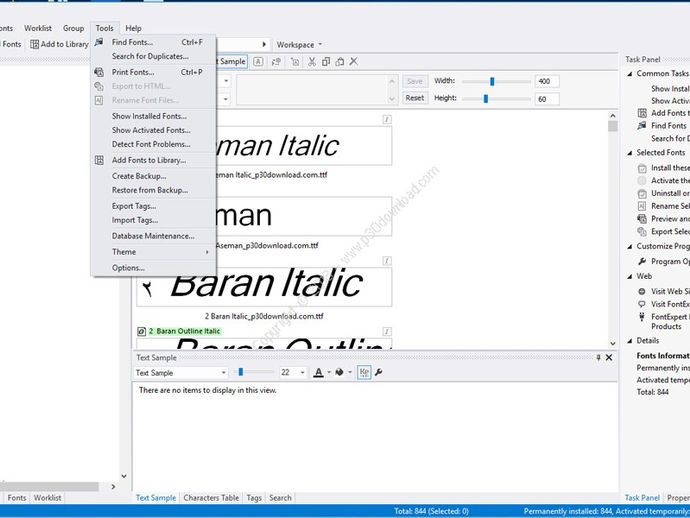The image size is (690, 518).
Task: Click the background fill bucket icon
Action: pyautogui.click(x=339, y=372)
